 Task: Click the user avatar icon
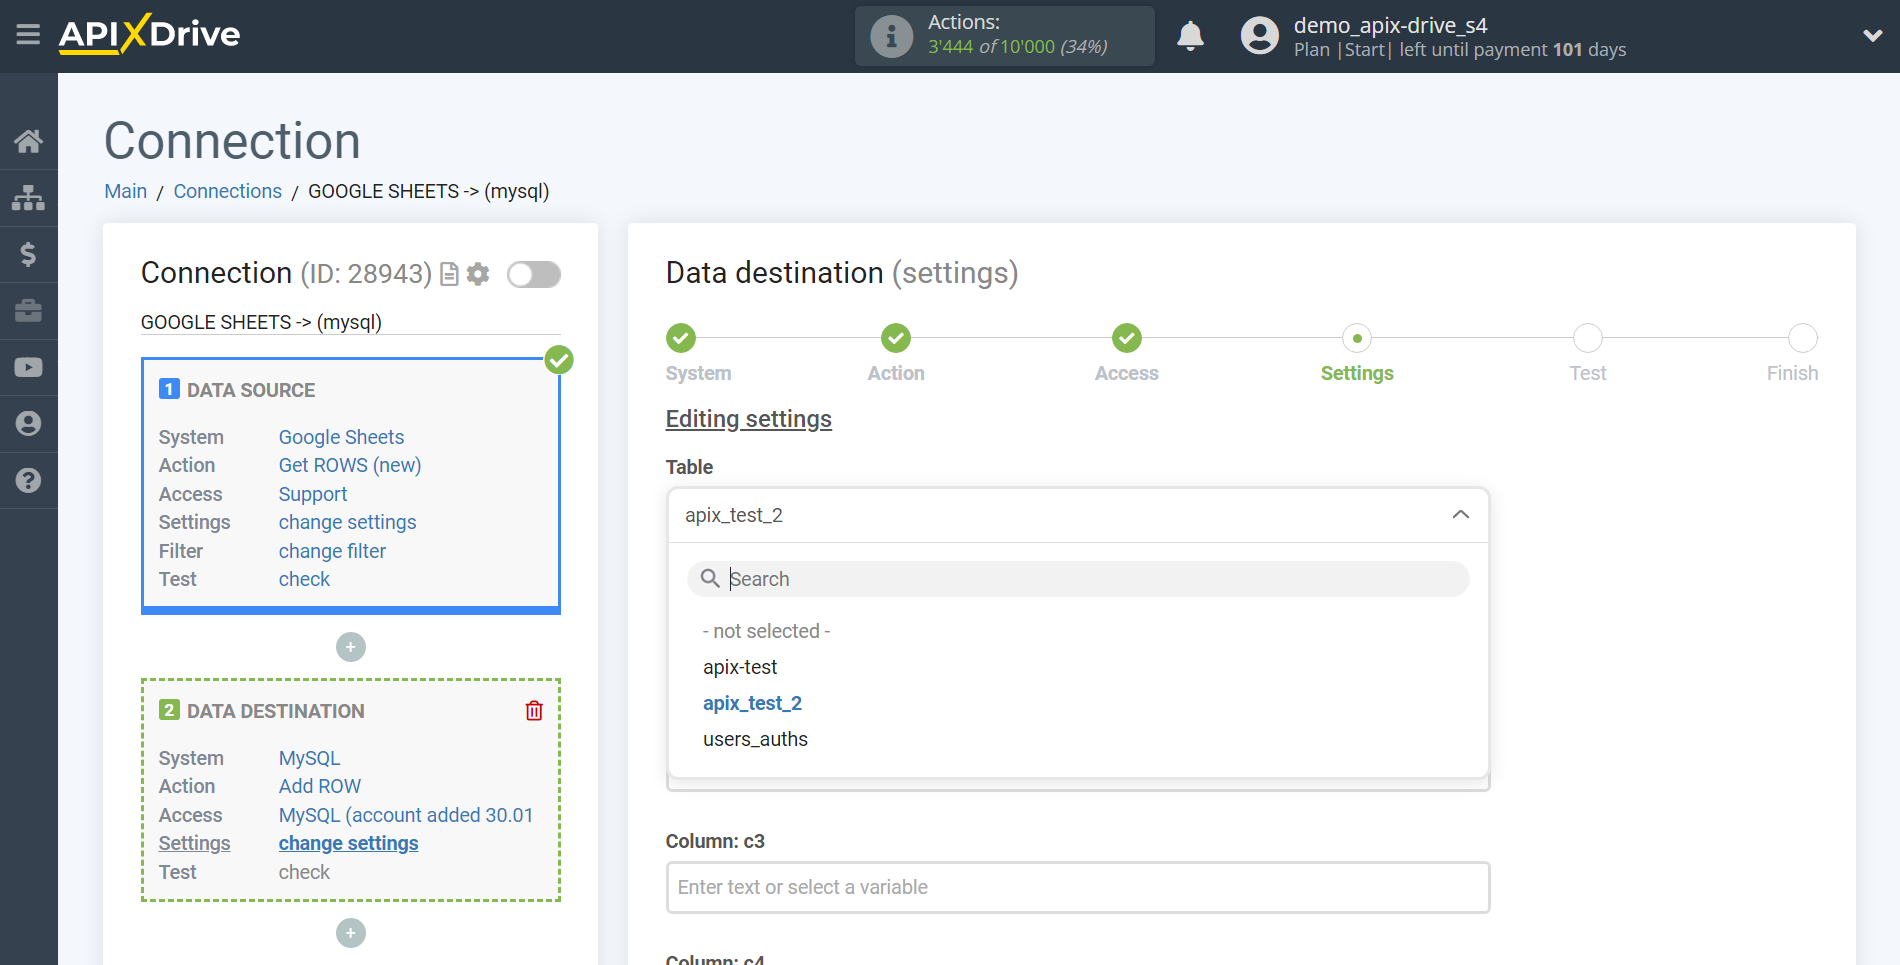pyautogui.click(x=1259, y=36)
